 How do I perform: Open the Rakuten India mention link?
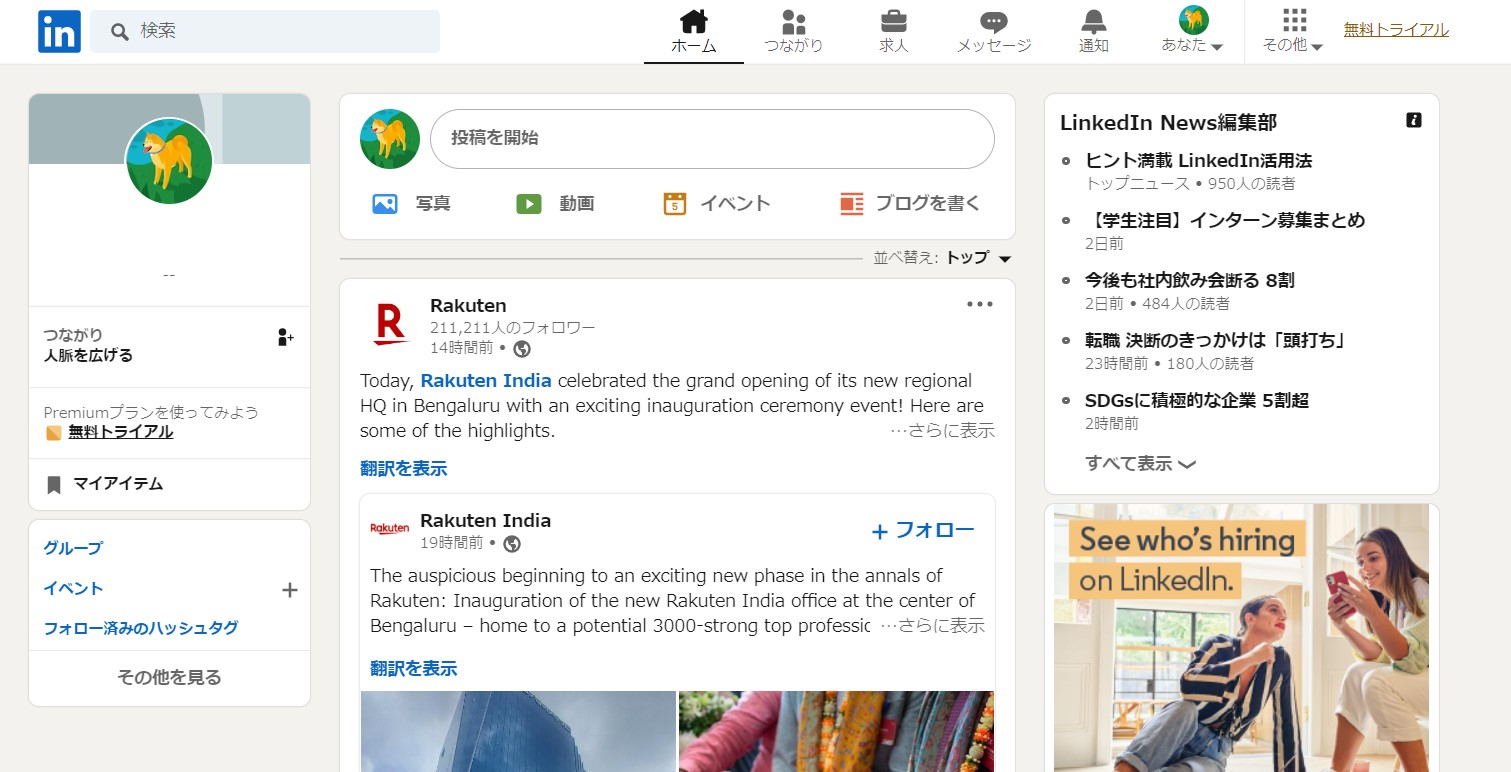click(486, 380)
